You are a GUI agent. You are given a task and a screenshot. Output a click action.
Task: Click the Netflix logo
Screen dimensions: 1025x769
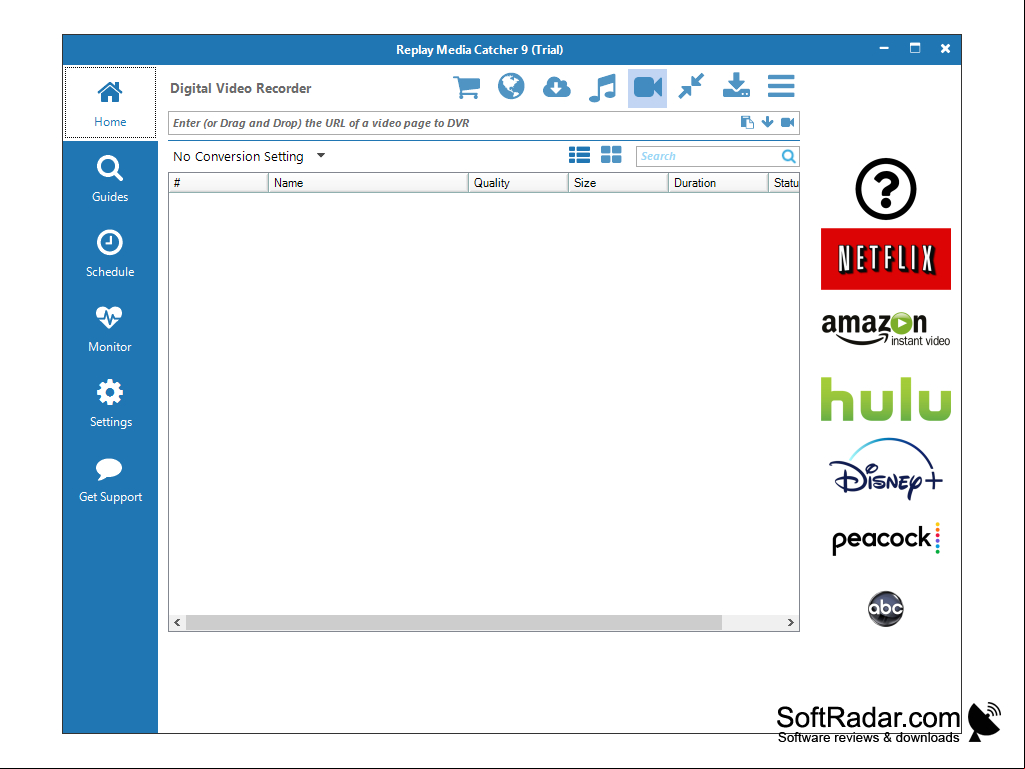pos(886,259)
